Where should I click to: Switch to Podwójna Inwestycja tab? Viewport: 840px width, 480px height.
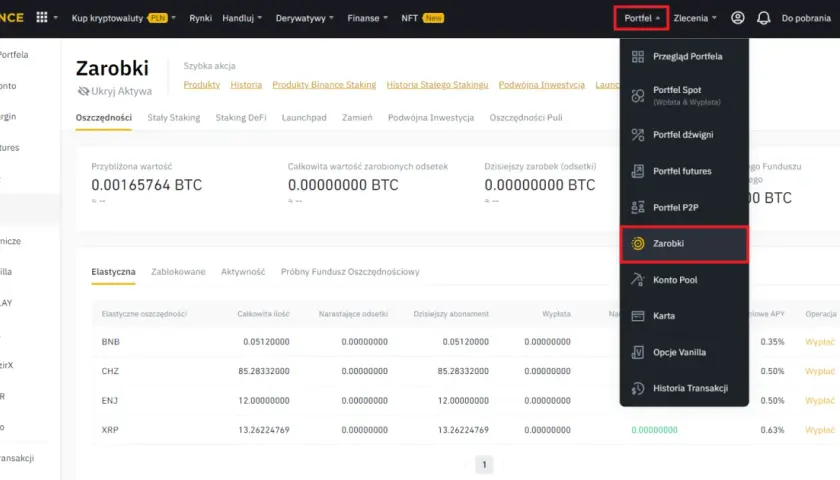coord(431,118)
